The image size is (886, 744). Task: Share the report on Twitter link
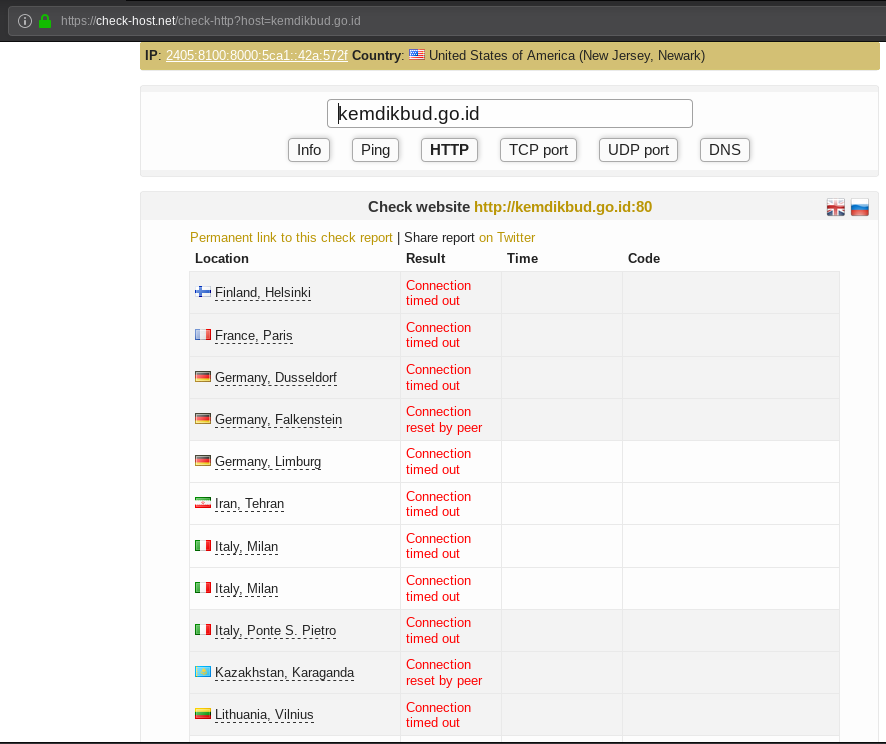point(507,237)
